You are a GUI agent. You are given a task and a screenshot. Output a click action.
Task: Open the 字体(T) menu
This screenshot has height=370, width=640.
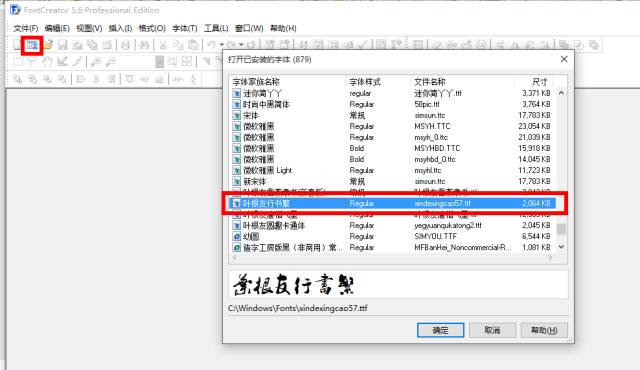(x=184, y=28)
